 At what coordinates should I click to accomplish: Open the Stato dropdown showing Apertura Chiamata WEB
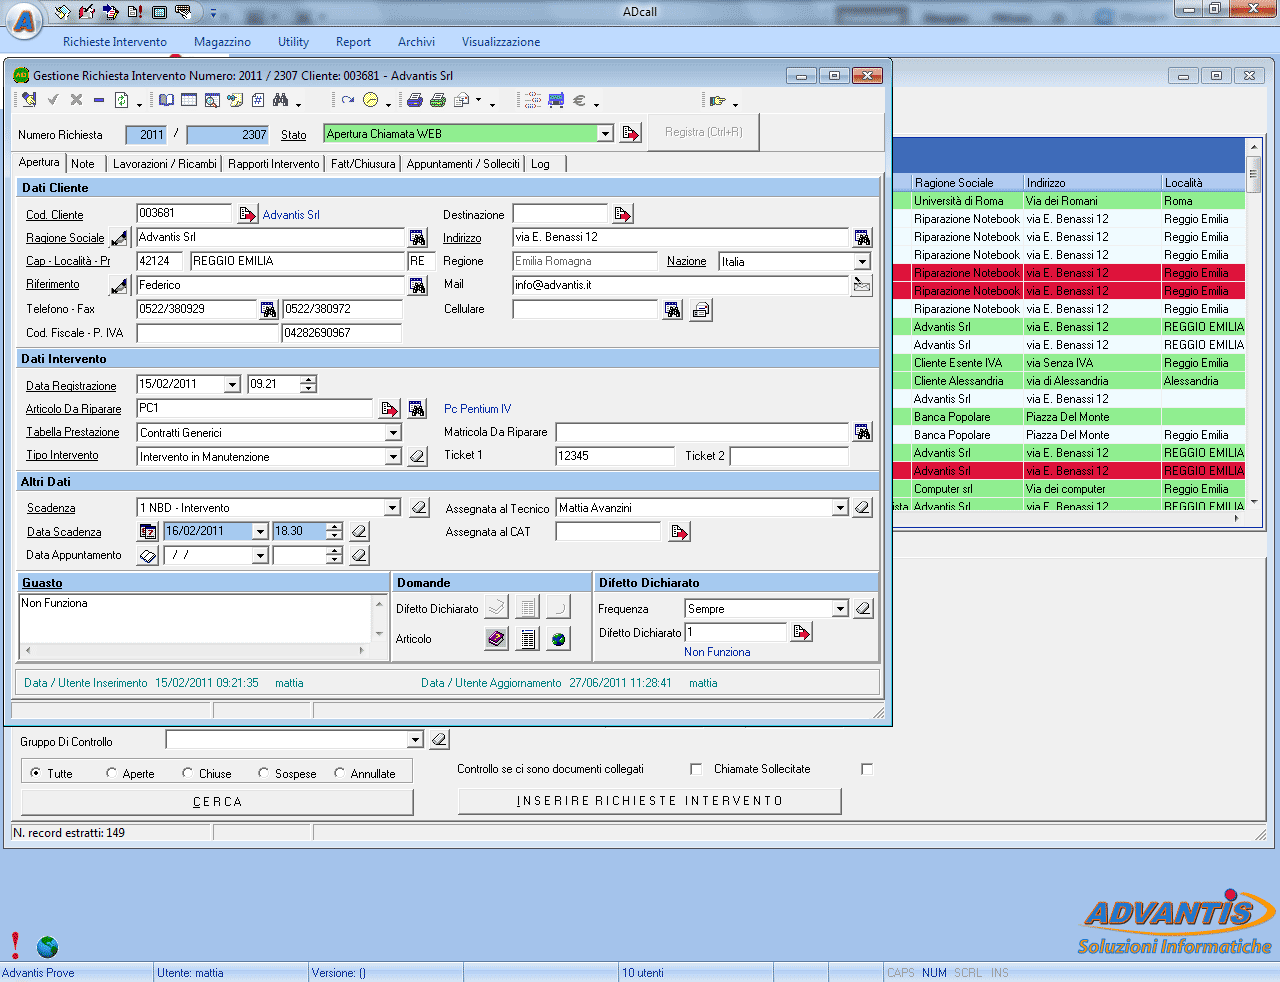pyautogui.click(x=607, y=132)
